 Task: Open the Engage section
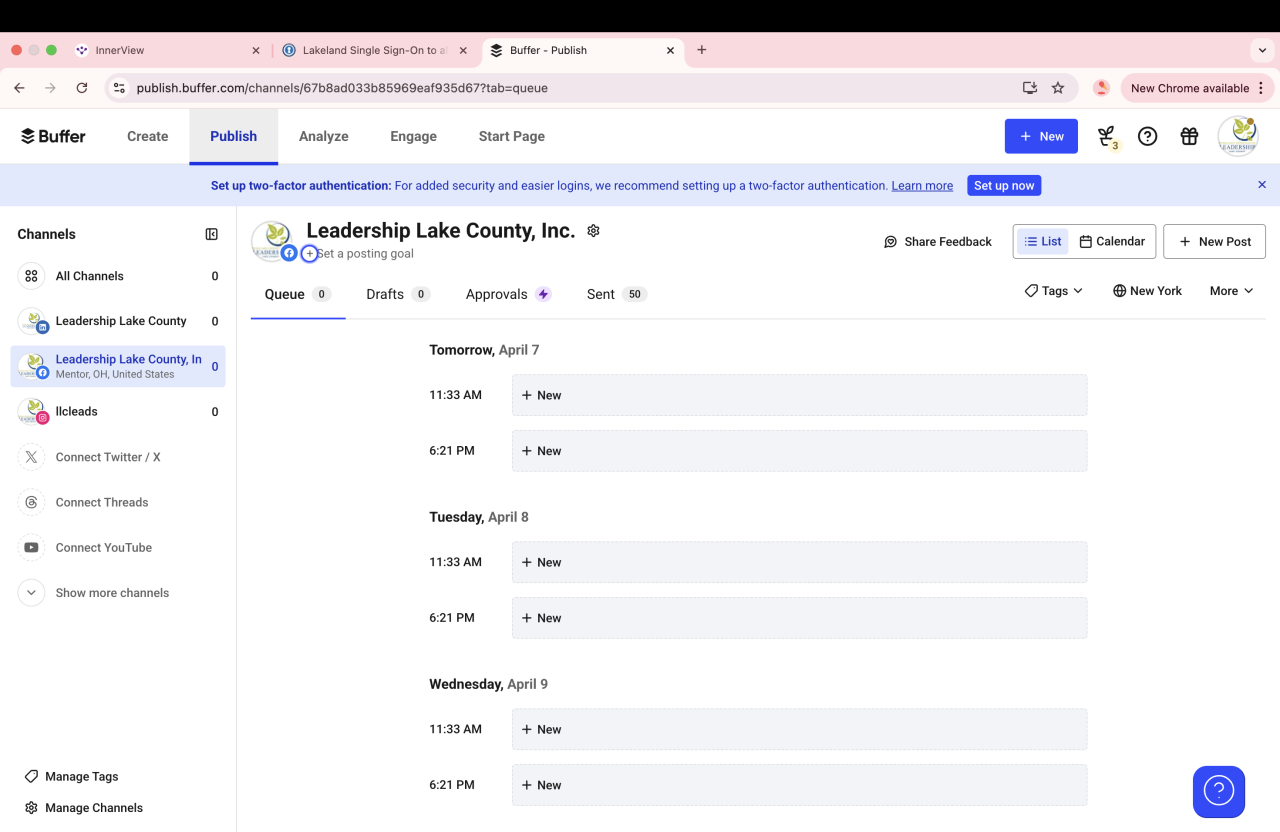[413, 136]
